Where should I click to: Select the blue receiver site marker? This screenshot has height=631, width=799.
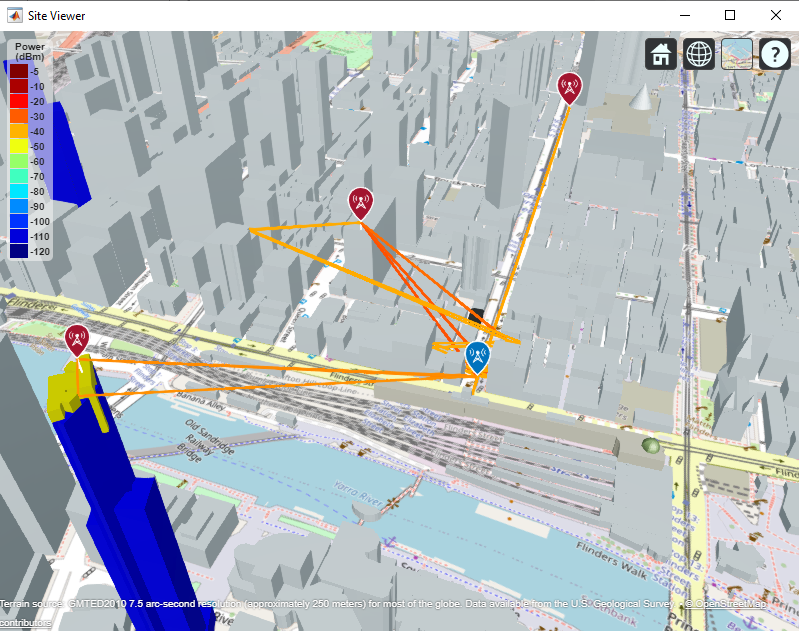click(477, 357)
